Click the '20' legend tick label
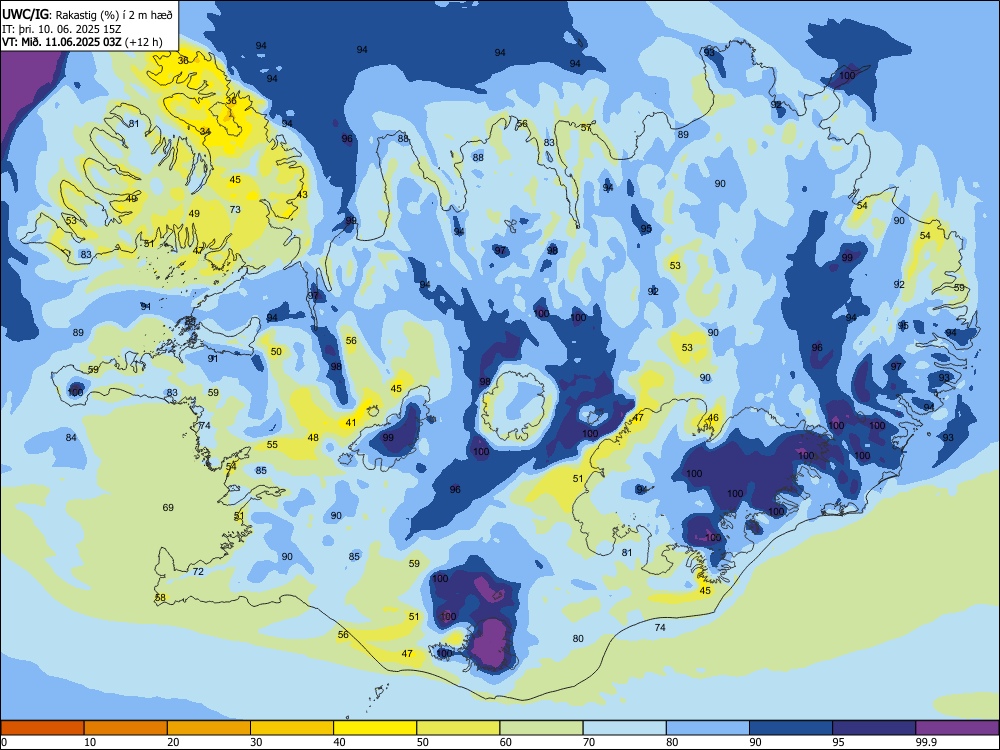Viewport: 1000px width, 750px height. (x=173, y=742)
